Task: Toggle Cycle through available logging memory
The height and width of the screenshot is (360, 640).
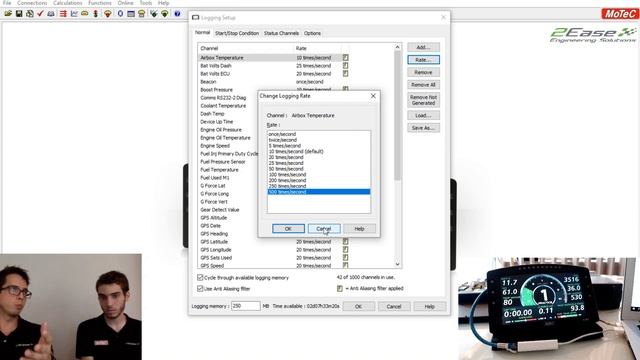Action: [x=200, y=278]
